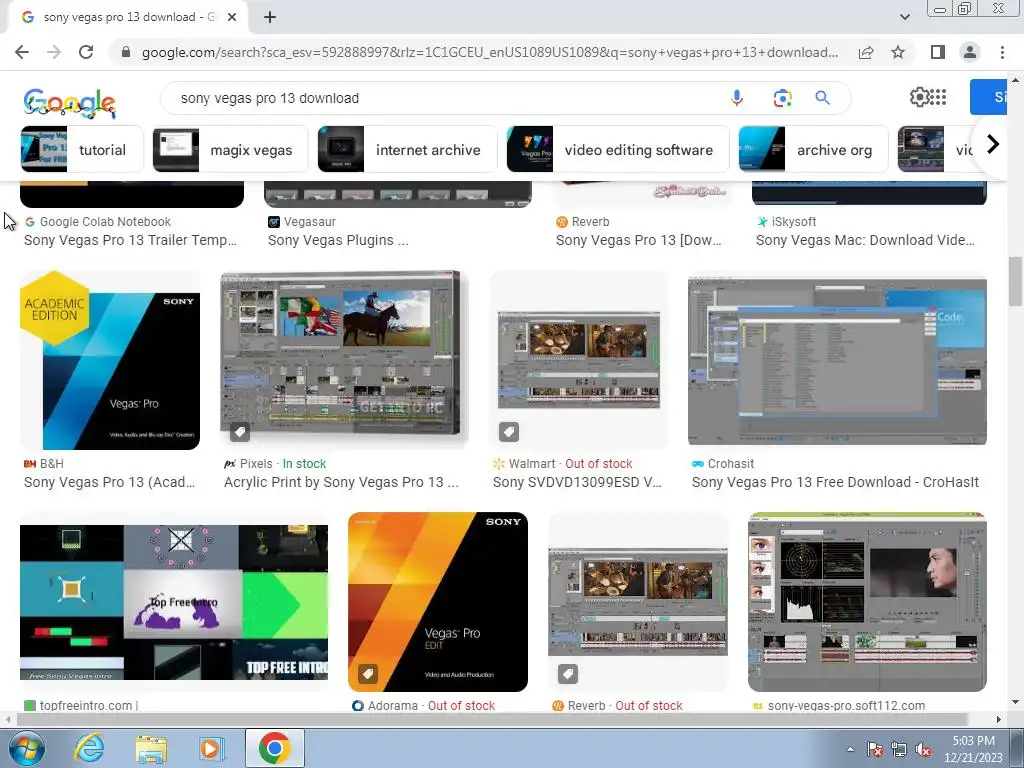Screen dimensions: 1024x768
Task: Toggle the browser side panel
Action: click(938, 52)
